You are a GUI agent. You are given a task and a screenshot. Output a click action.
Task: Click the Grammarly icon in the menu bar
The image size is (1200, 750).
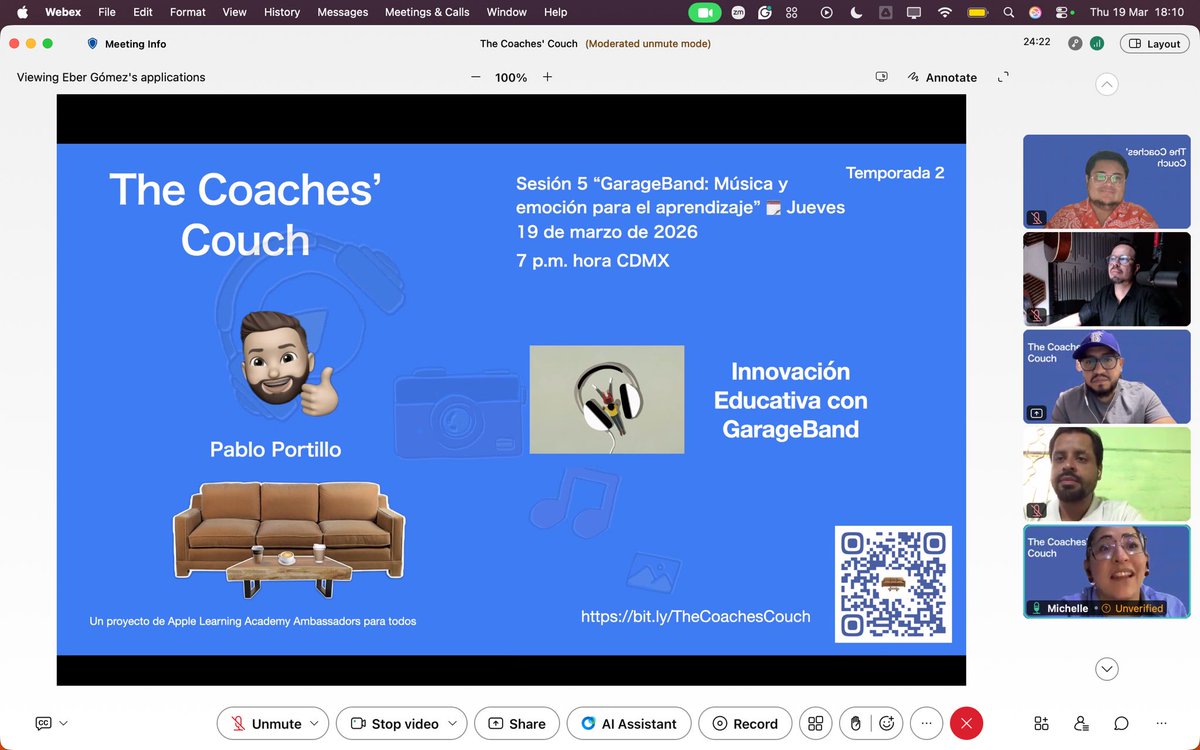click(765, 12)
